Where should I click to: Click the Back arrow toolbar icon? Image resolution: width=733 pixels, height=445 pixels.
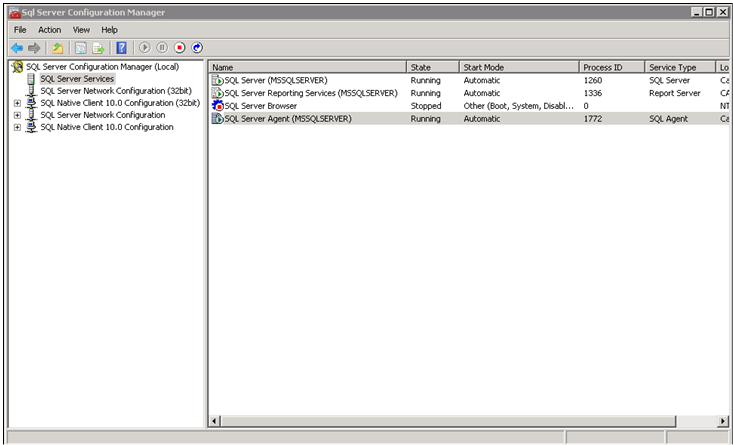pos(17,48)
